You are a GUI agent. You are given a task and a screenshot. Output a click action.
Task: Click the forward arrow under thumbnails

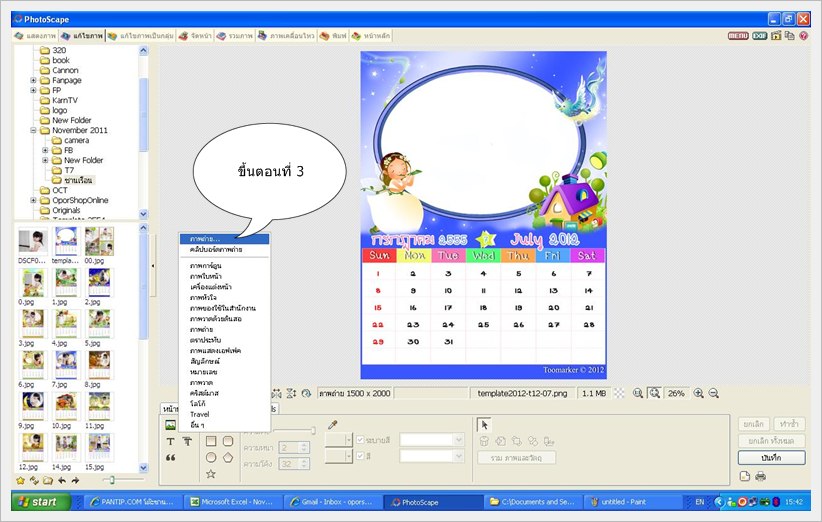coord(75,480)
